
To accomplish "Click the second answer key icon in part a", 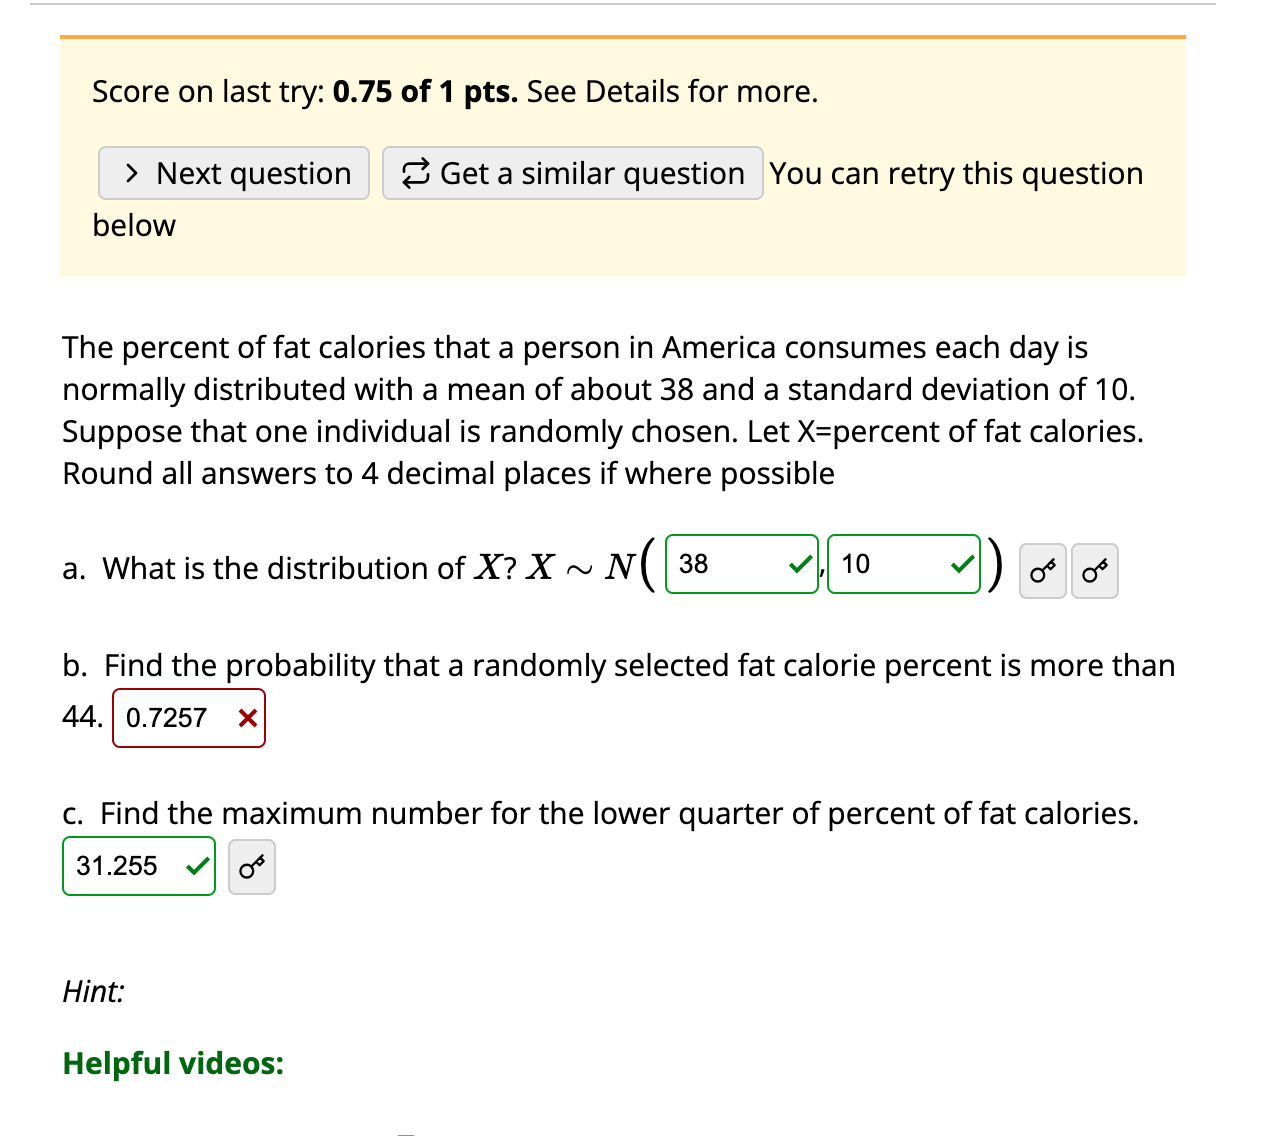I will coord(1095,570).
